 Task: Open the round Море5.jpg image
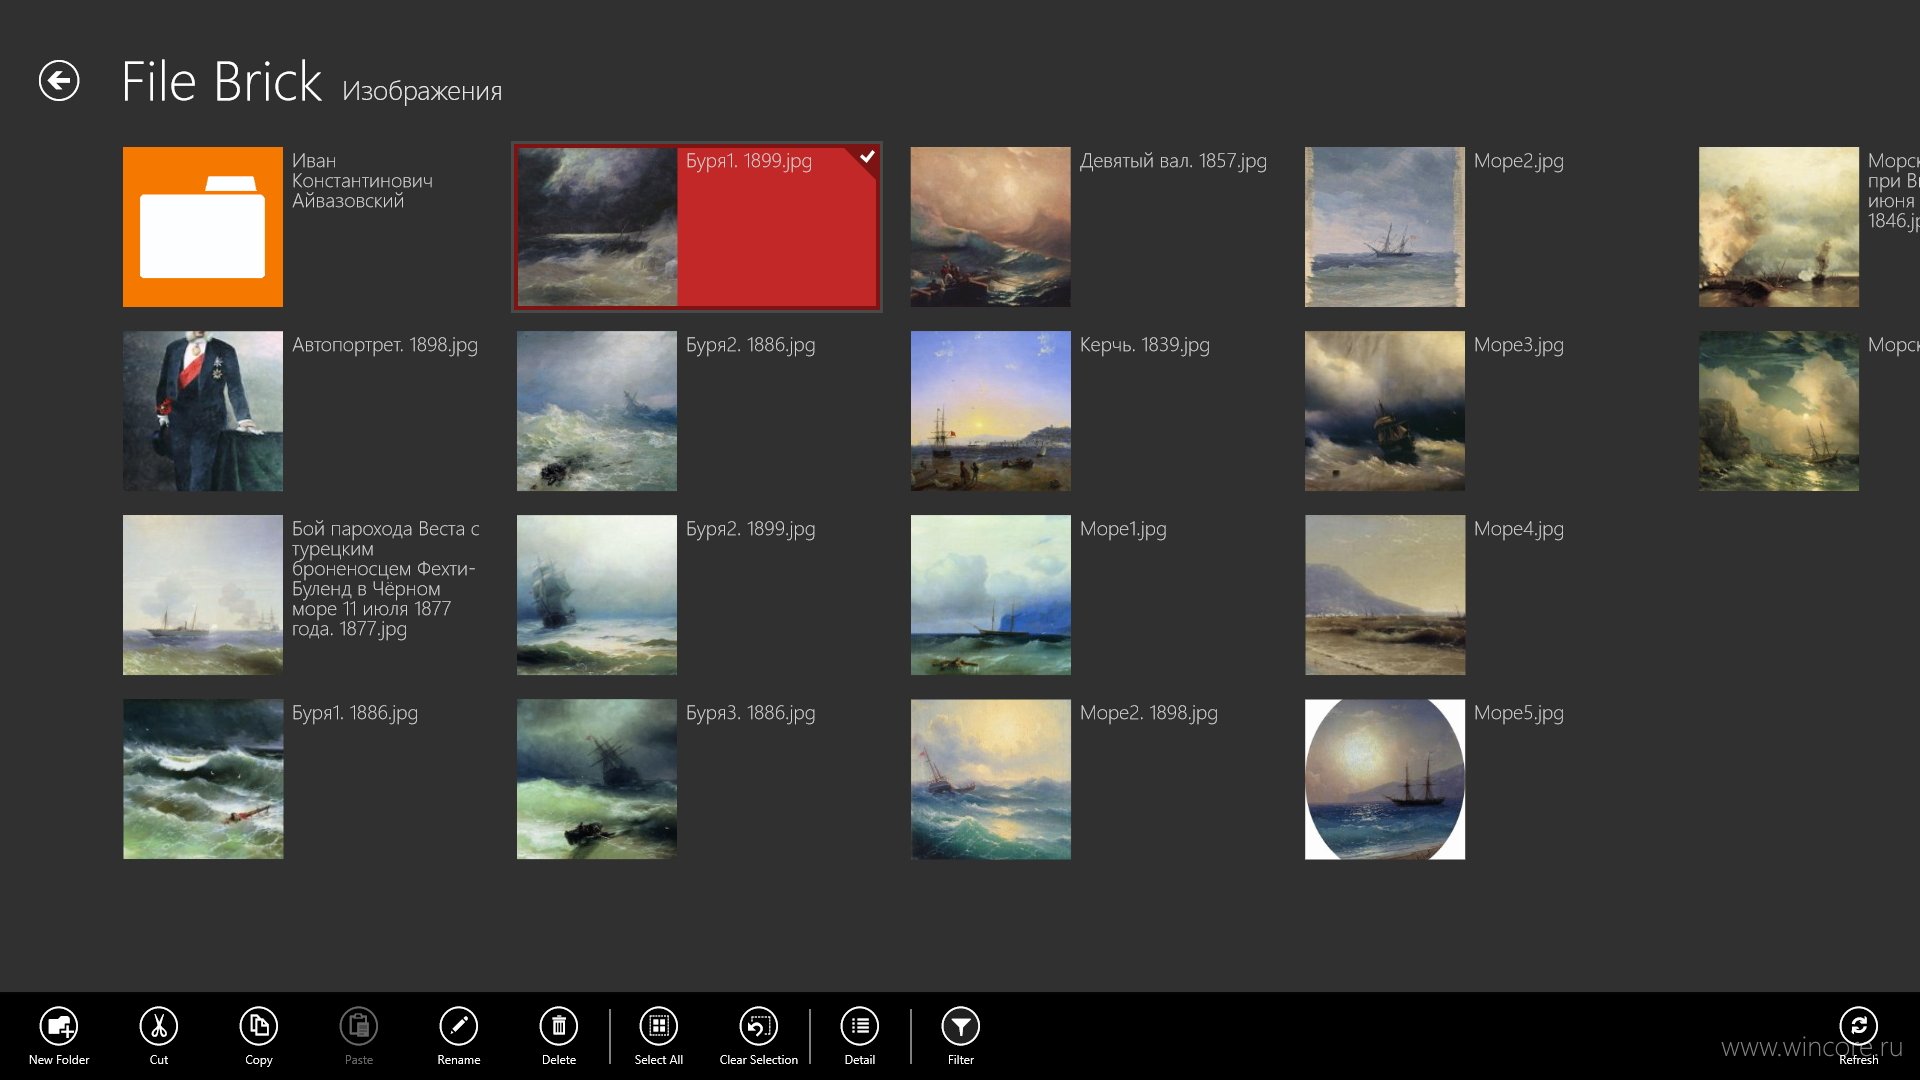tap(1385, 779)
